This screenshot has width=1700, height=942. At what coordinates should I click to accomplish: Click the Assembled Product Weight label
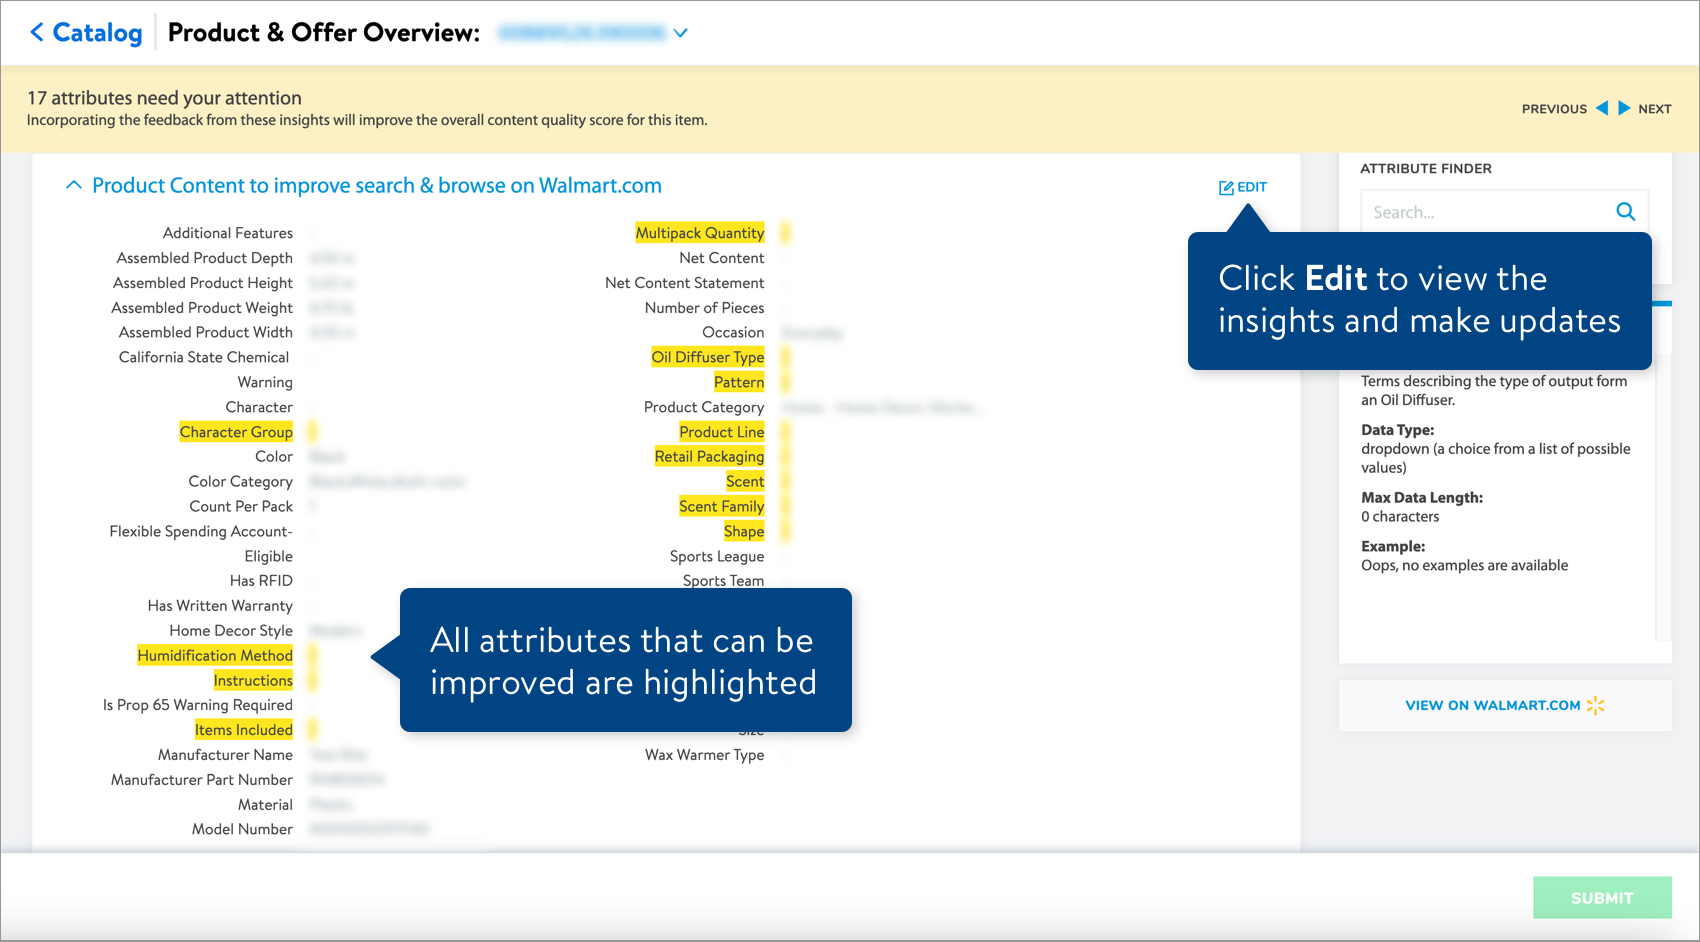pos(202,308)
